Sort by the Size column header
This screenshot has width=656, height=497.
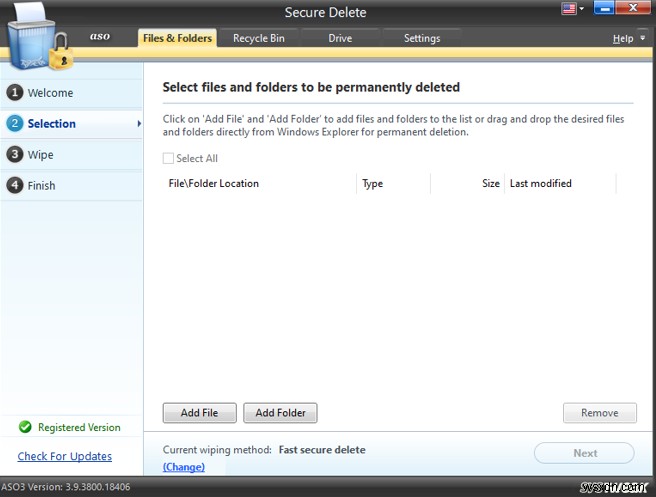(467, 183)
